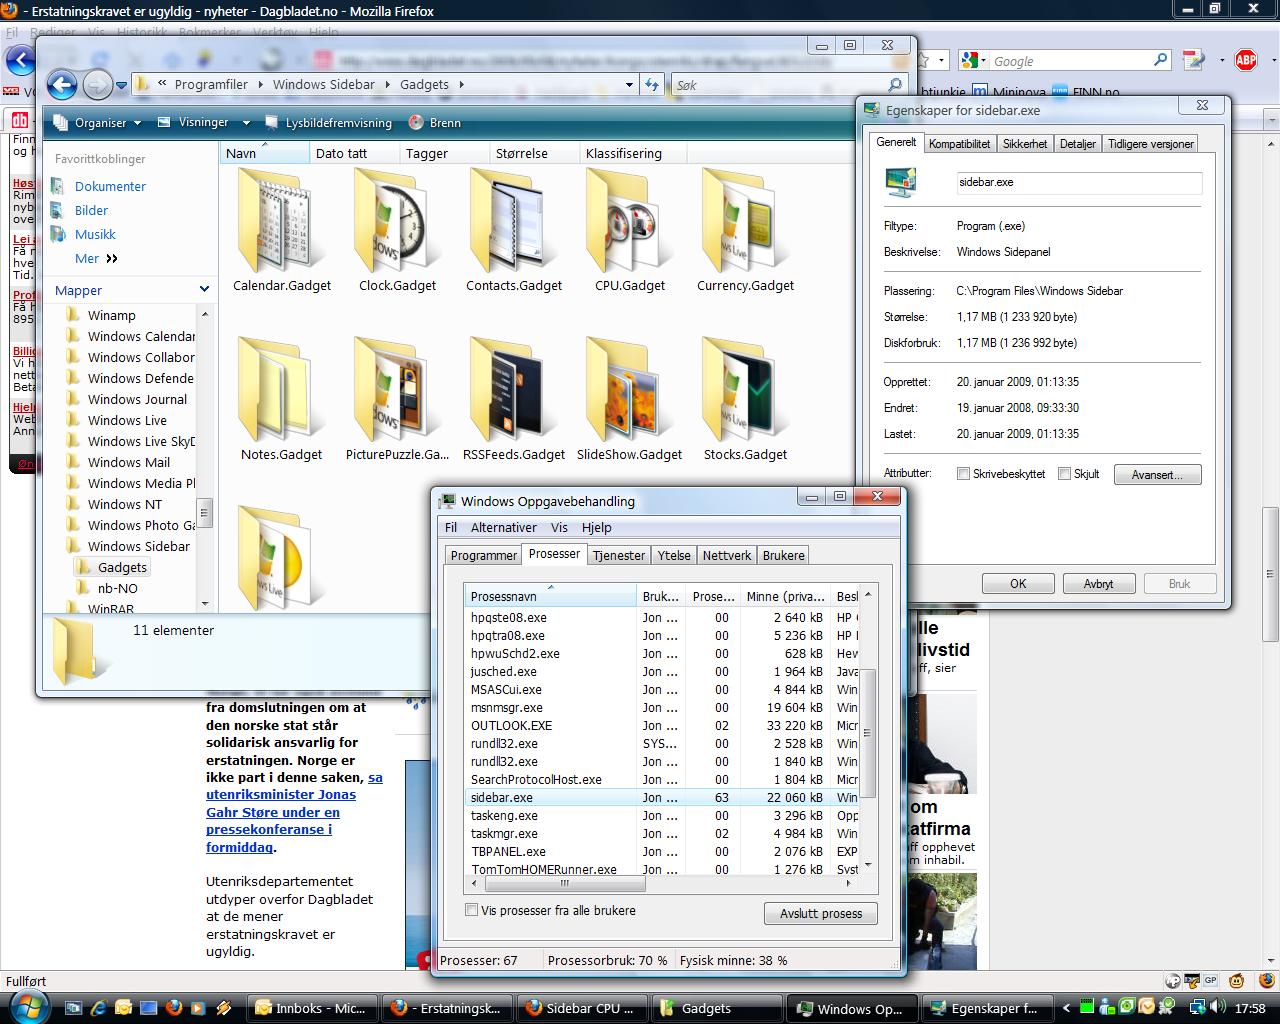Open Kompatibilitet tab in properties
Image resolution: width=1280 pixels, height=1024 pixels.
pos(959,144)
